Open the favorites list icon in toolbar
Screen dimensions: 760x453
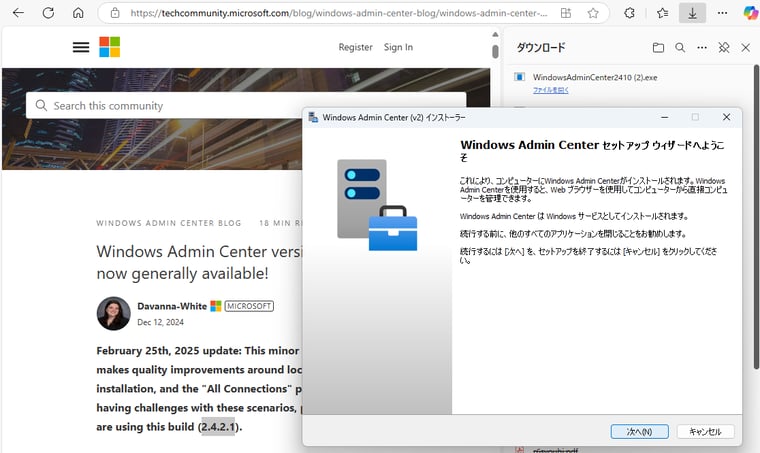click(x=663, y=13)
